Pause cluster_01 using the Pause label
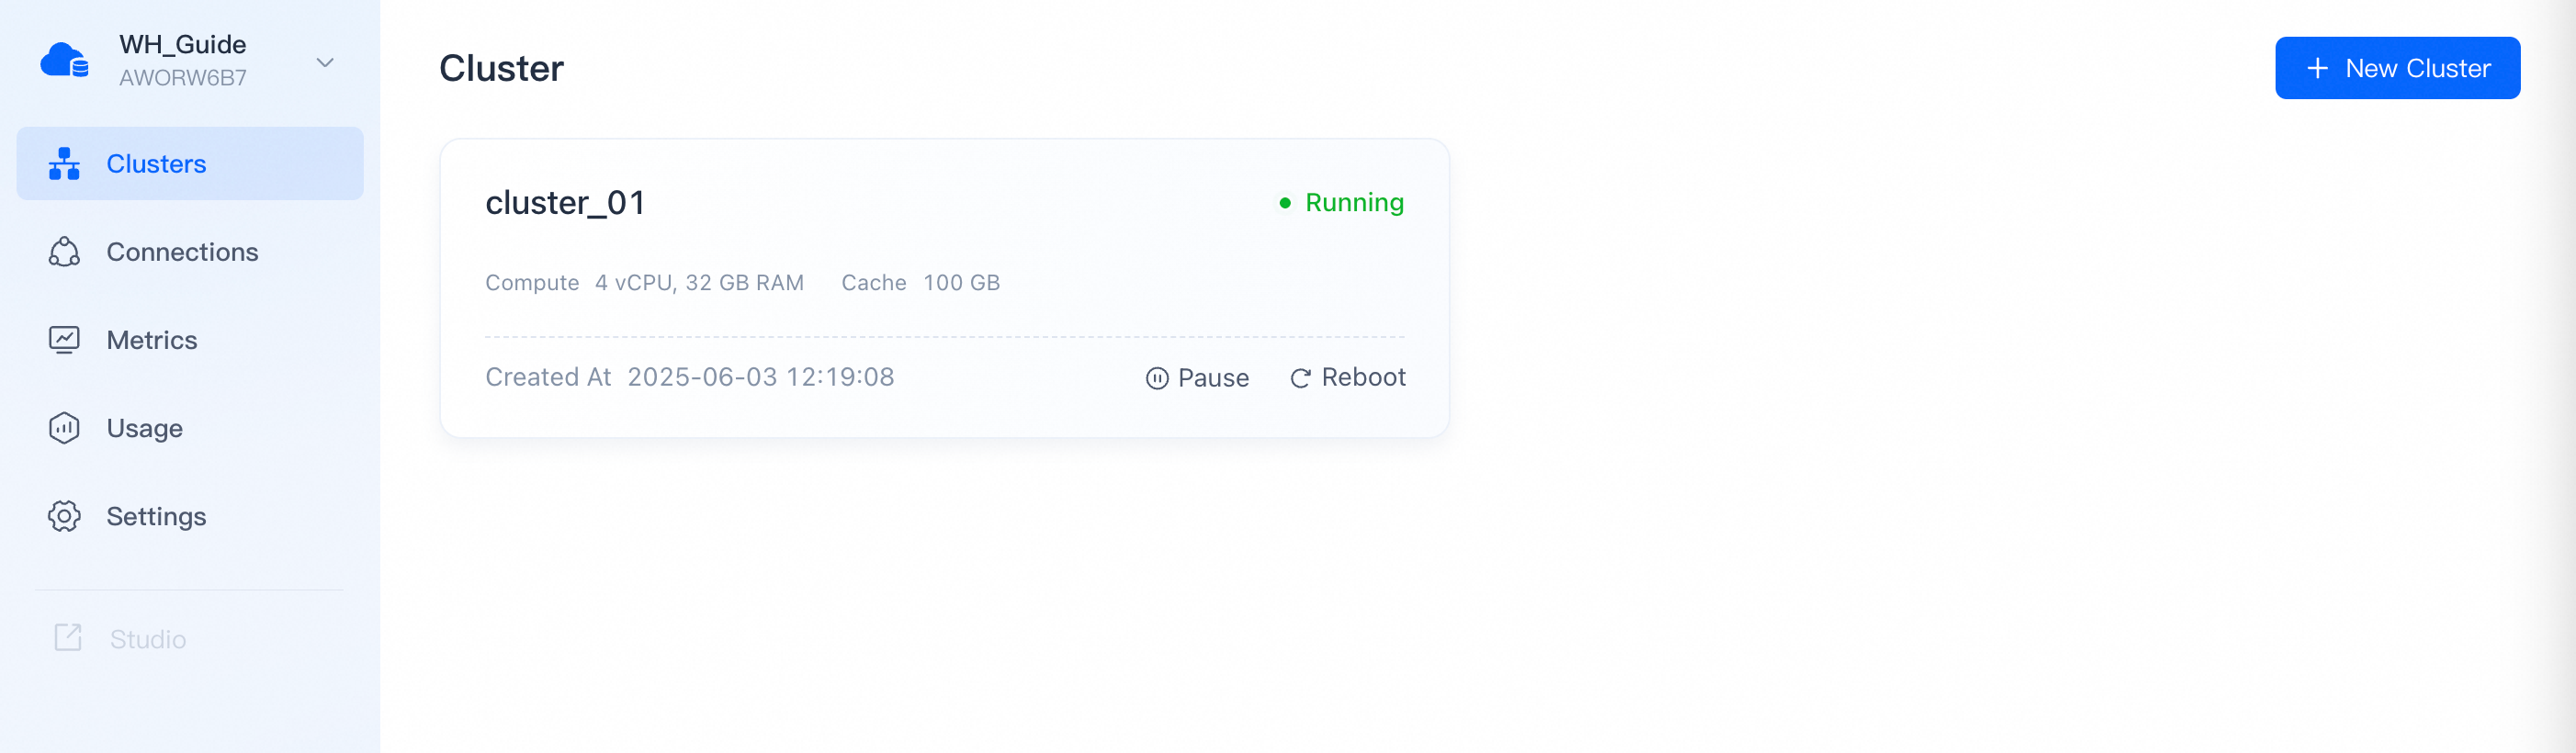 tap(1213, 378)
